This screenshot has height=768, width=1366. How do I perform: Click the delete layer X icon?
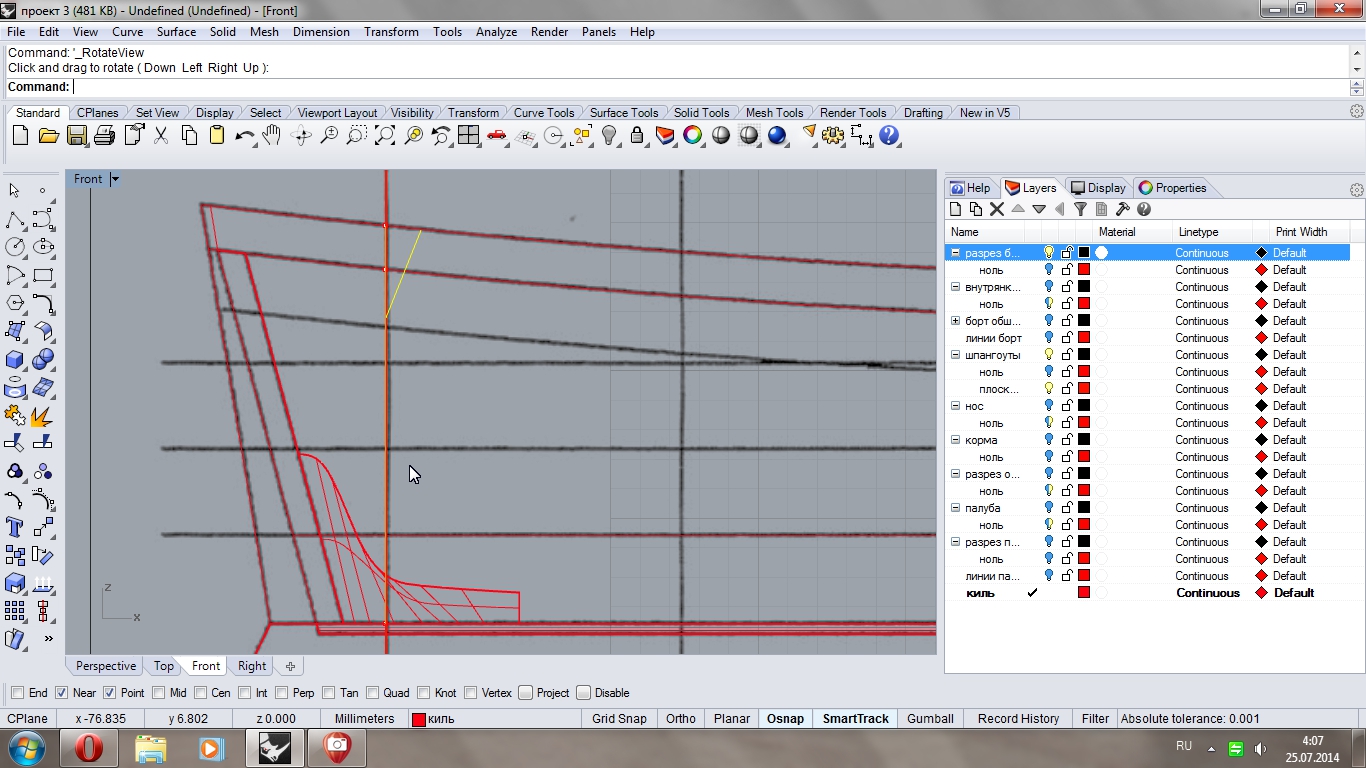tap(996, 209)
